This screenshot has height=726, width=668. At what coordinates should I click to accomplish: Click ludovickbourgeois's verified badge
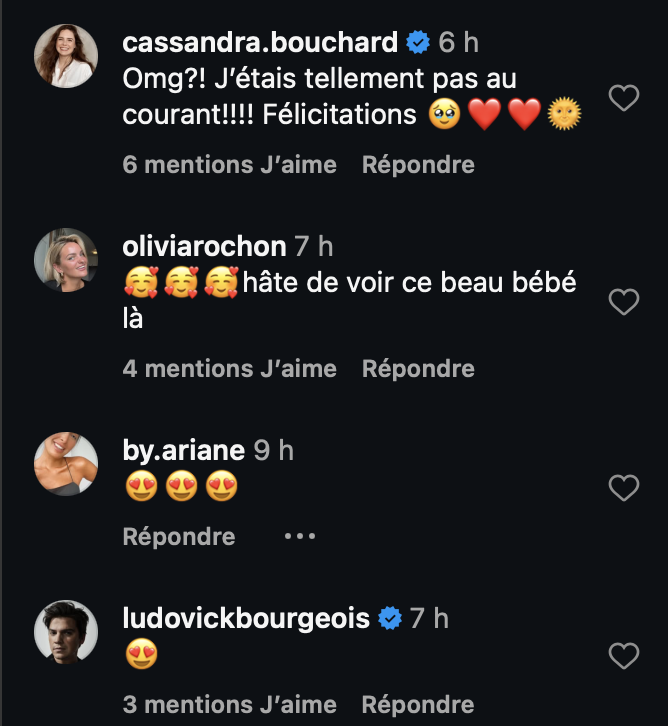pyautogui.click(x=388, y=620)
